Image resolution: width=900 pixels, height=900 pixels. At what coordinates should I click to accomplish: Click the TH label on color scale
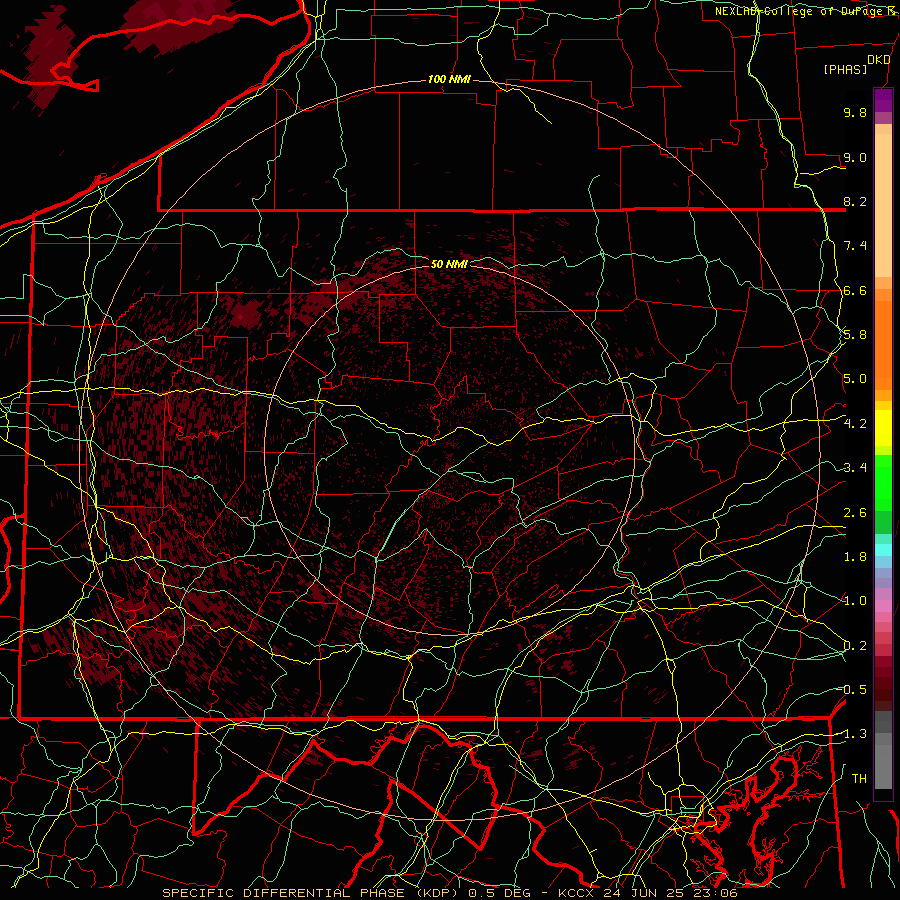pyautogui.click(x=859, y=779)
